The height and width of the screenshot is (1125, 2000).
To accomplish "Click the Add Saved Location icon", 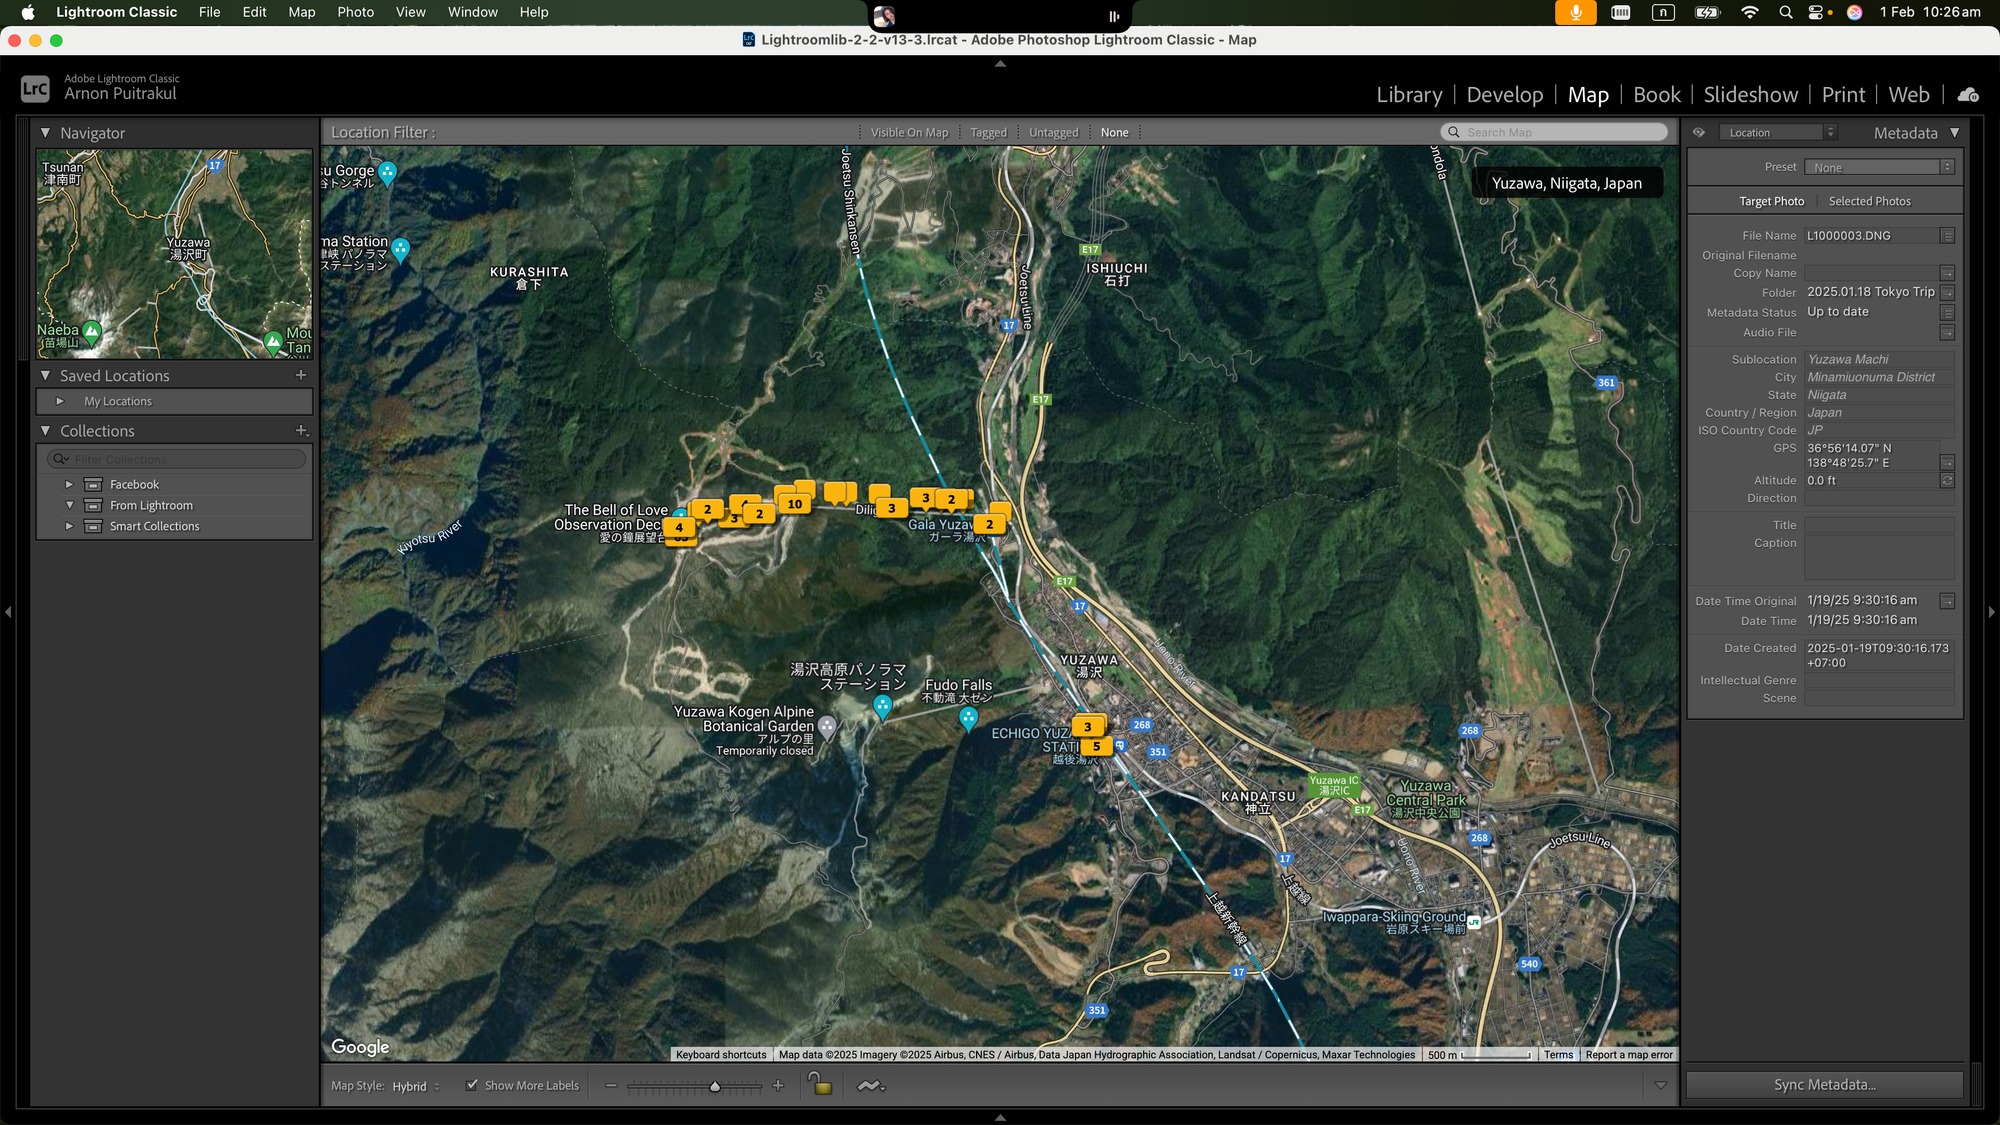I will 301,375.
